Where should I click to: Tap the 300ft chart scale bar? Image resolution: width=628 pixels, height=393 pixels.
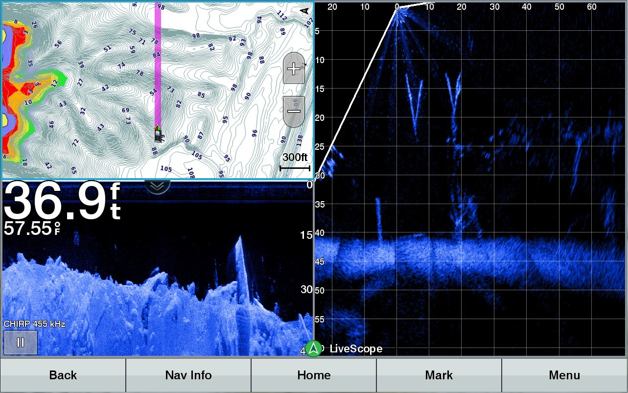[x=295, y=161]
